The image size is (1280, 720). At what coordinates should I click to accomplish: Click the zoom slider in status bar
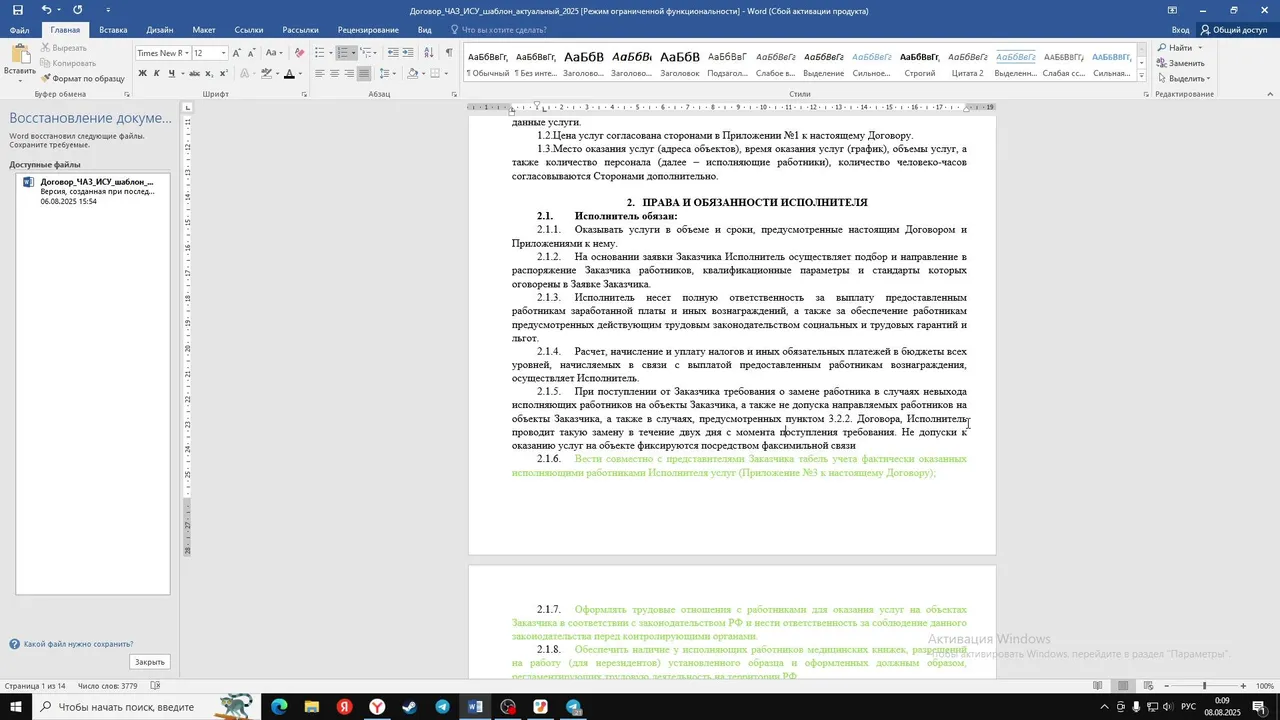[x=1204, y=686]
